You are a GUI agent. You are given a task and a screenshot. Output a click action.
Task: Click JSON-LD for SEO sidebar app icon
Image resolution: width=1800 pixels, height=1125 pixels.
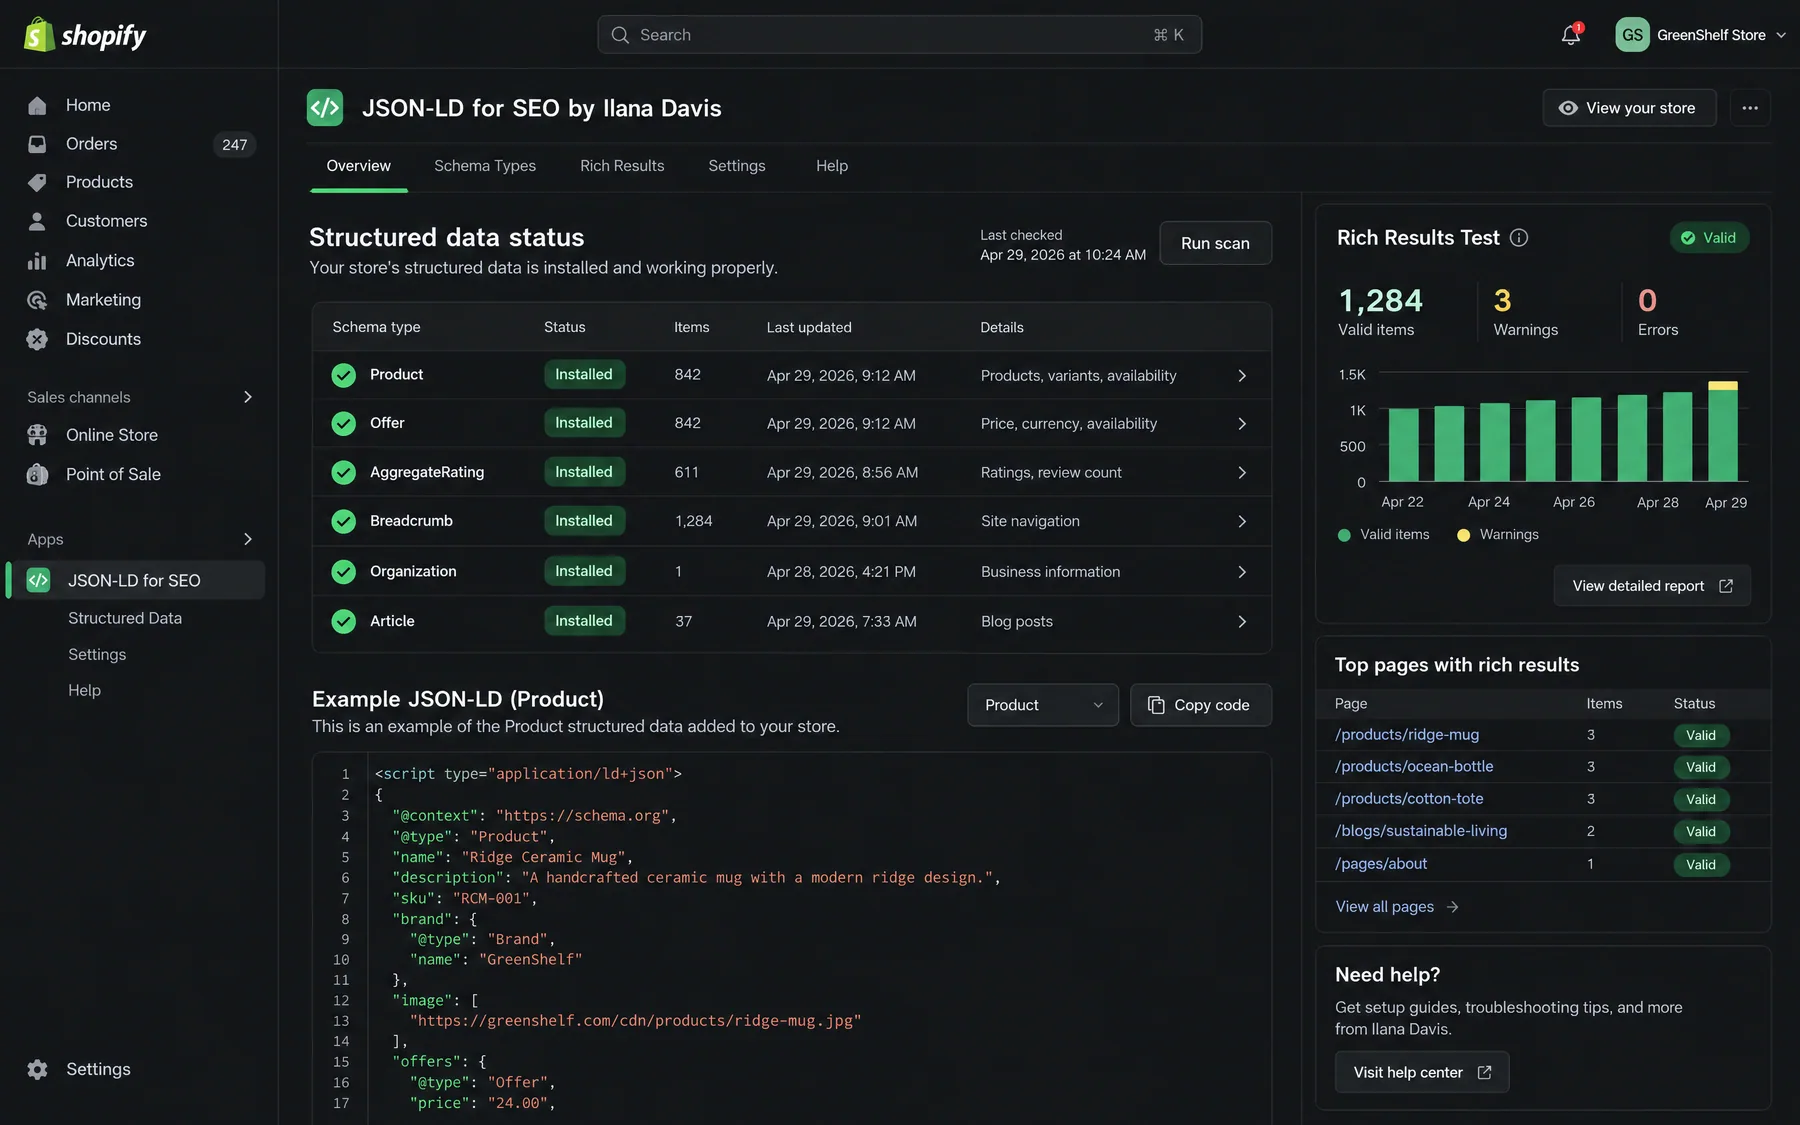tap(38, 580)
